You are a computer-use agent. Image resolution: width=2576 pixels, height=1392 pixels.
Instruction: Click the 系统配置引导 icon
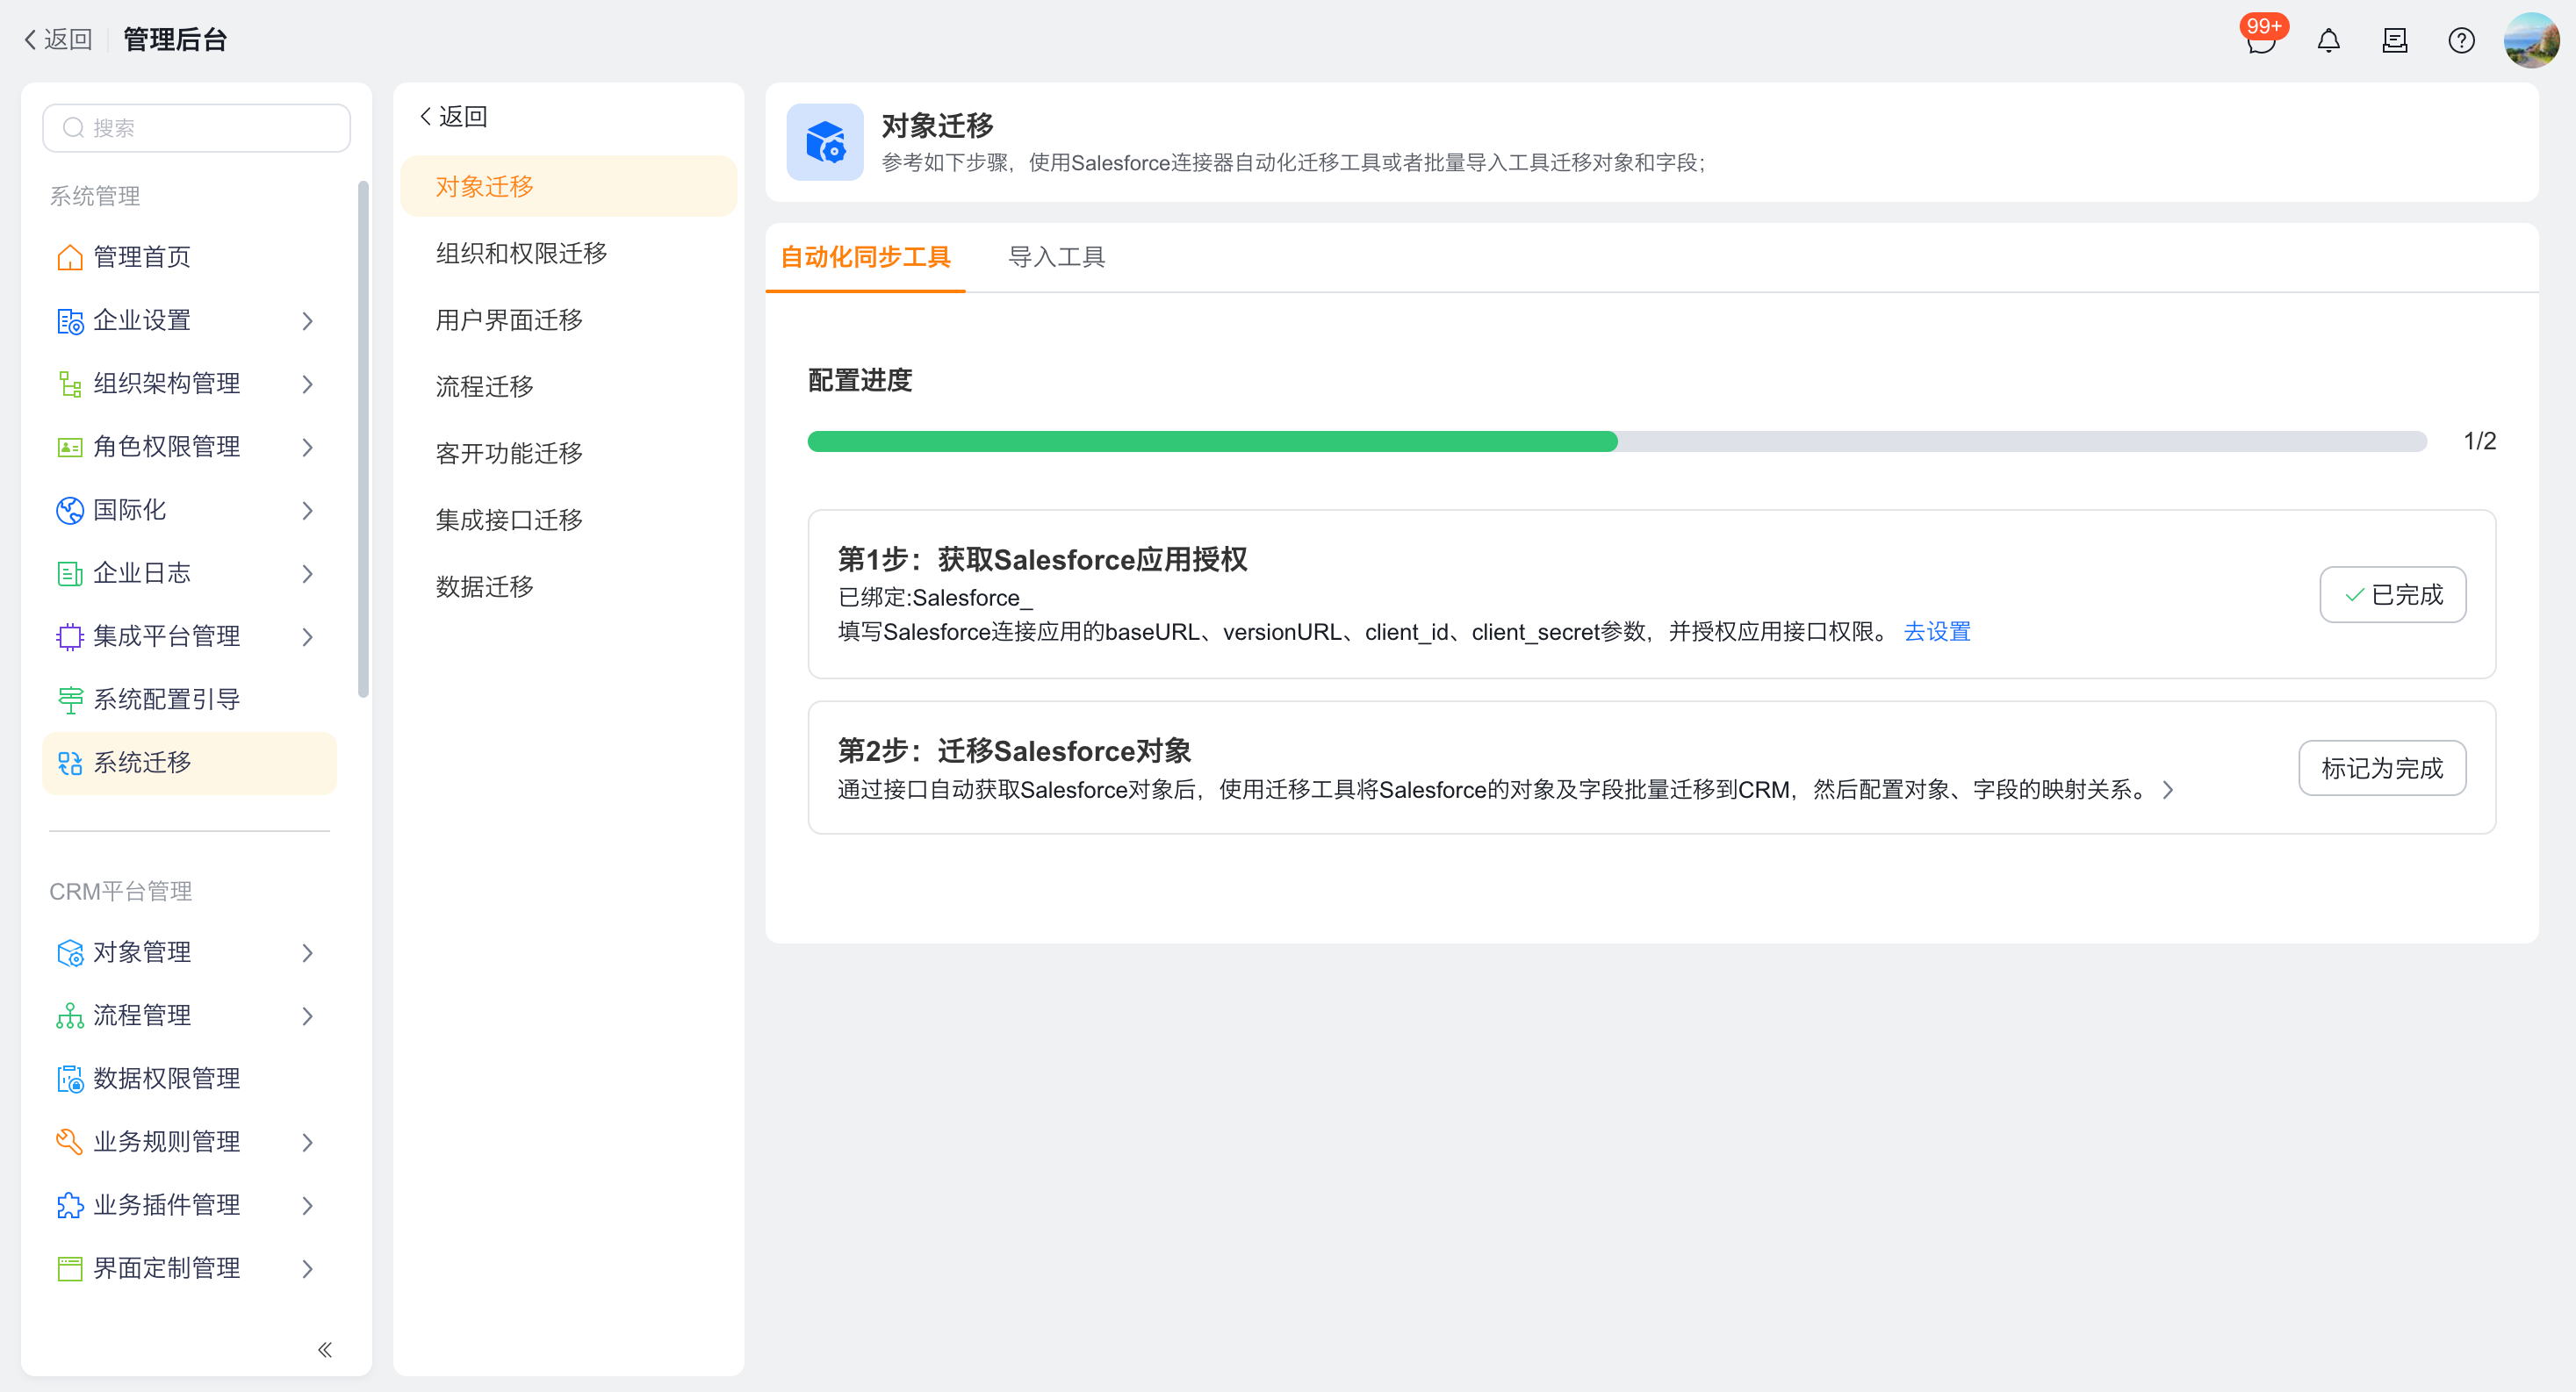point(69,700)
